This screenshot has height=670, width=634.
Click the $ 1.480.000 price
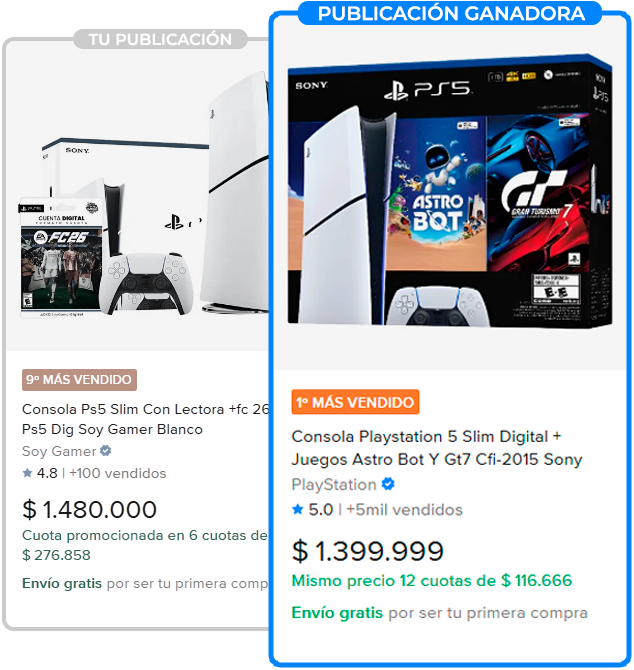89,509
